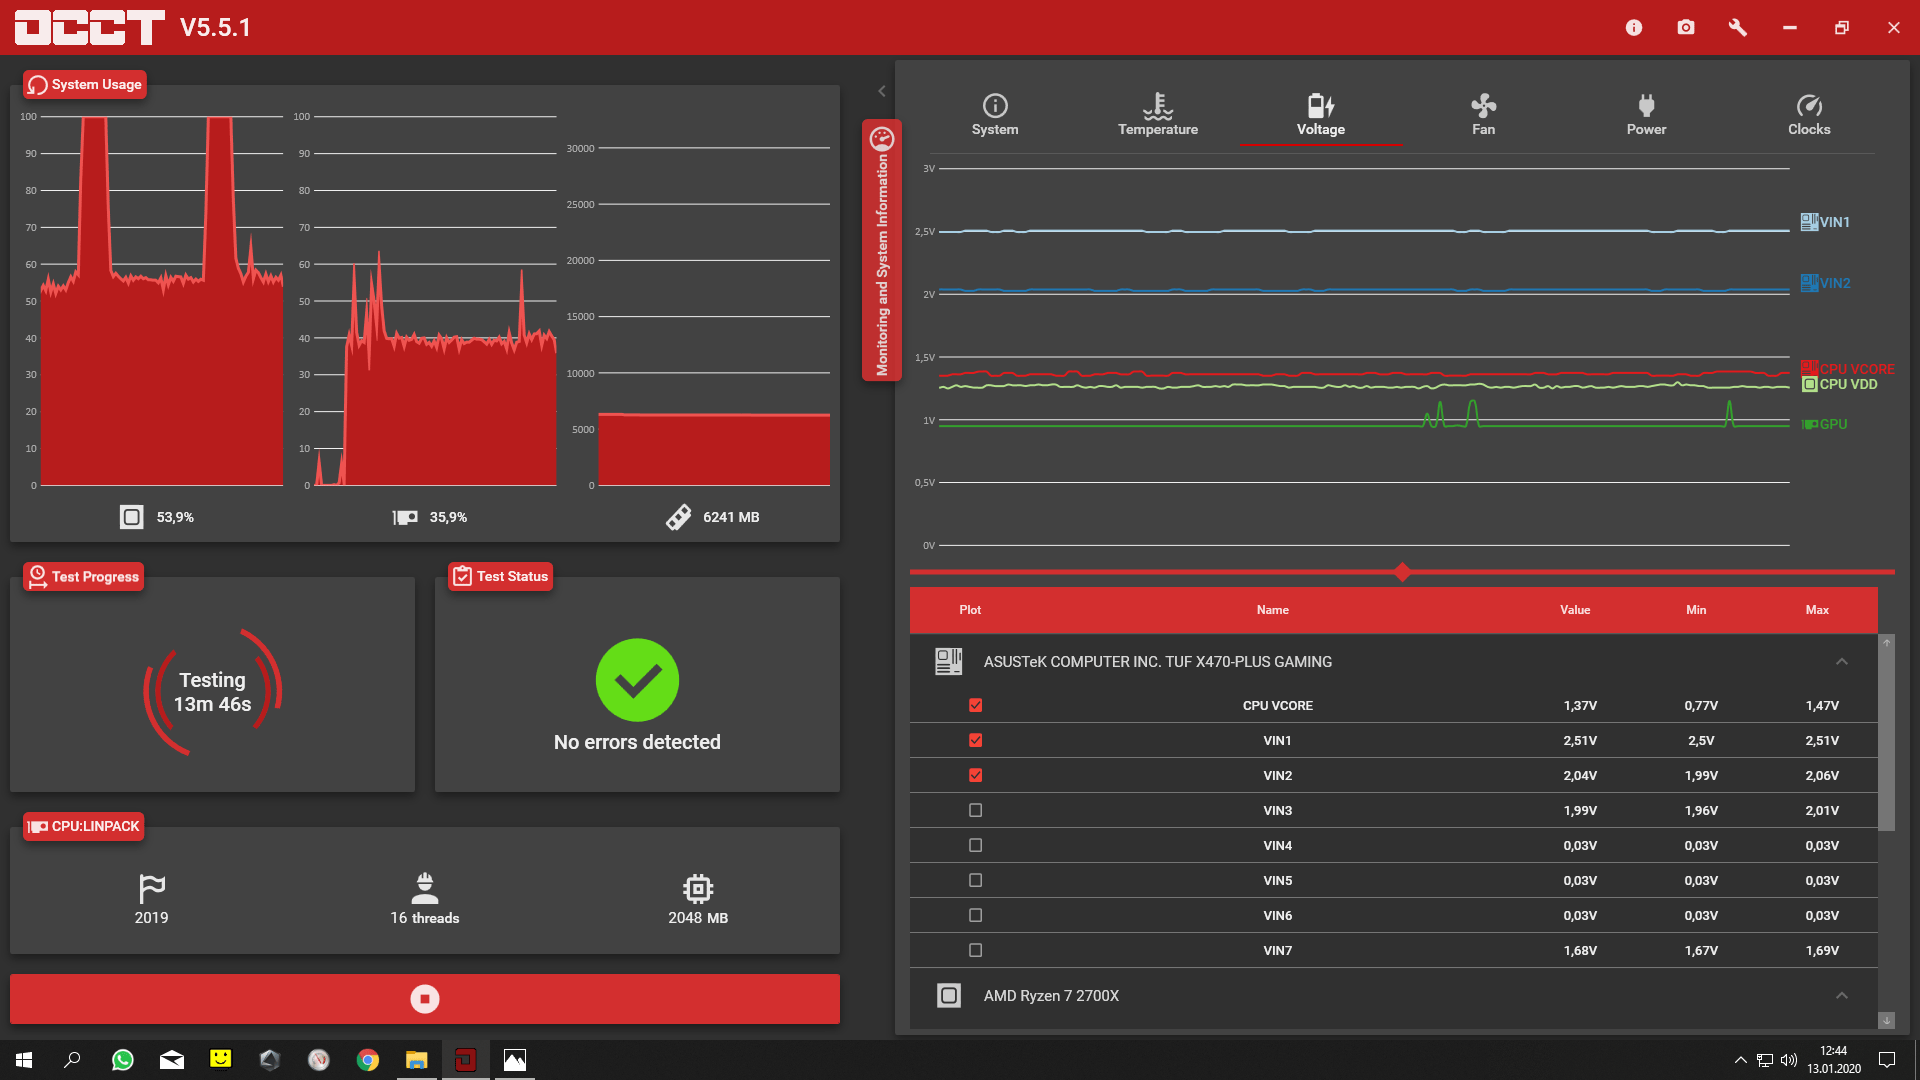
Task: Open the Power monitoring tab
Action: click(x=1646, y=115)
